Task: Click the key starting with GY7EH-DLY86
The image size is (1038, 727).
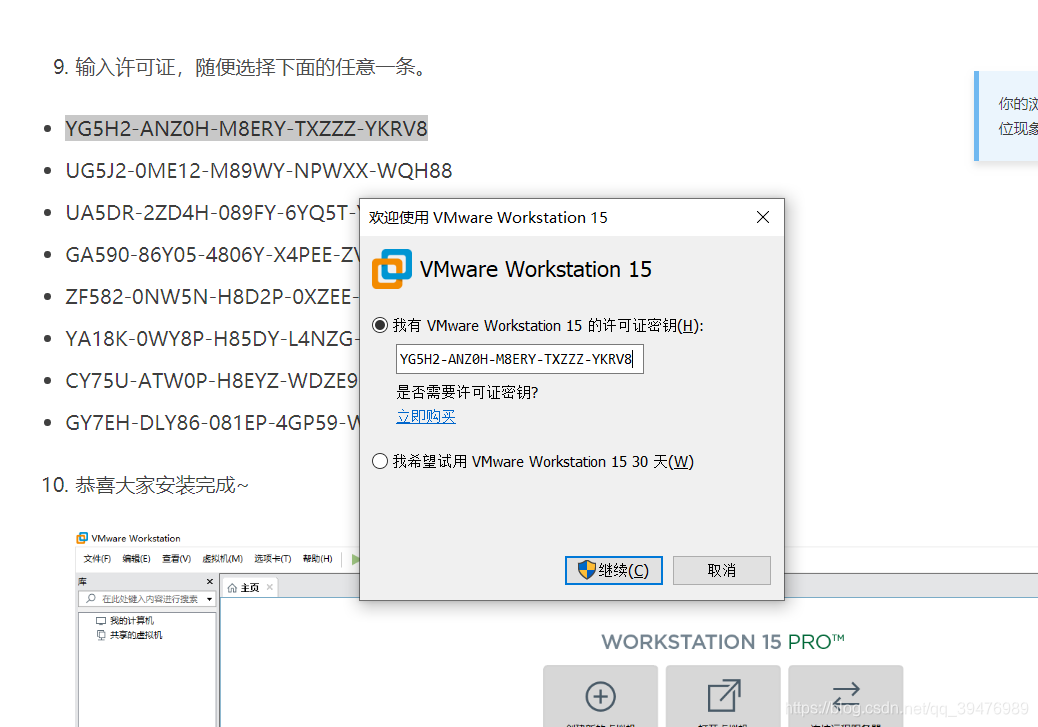Action: (x=212, y=422)
